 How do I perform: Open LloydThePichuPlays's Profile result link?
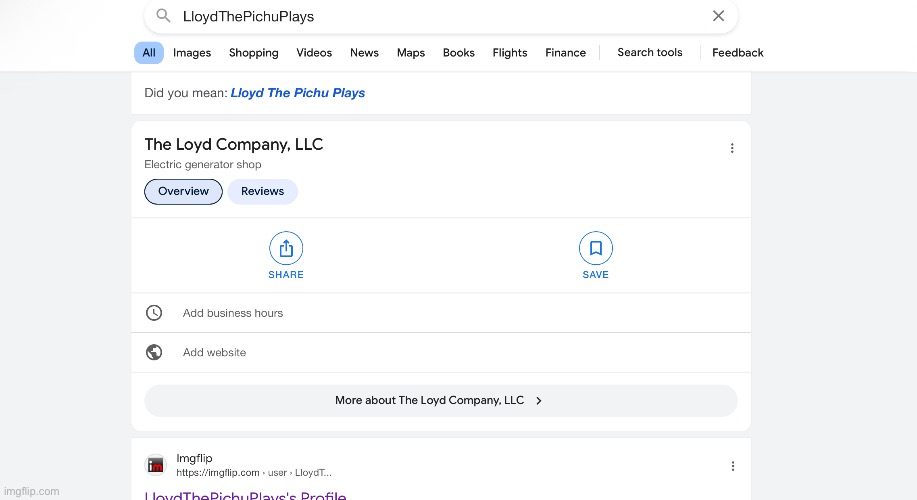tap(246, 495)
